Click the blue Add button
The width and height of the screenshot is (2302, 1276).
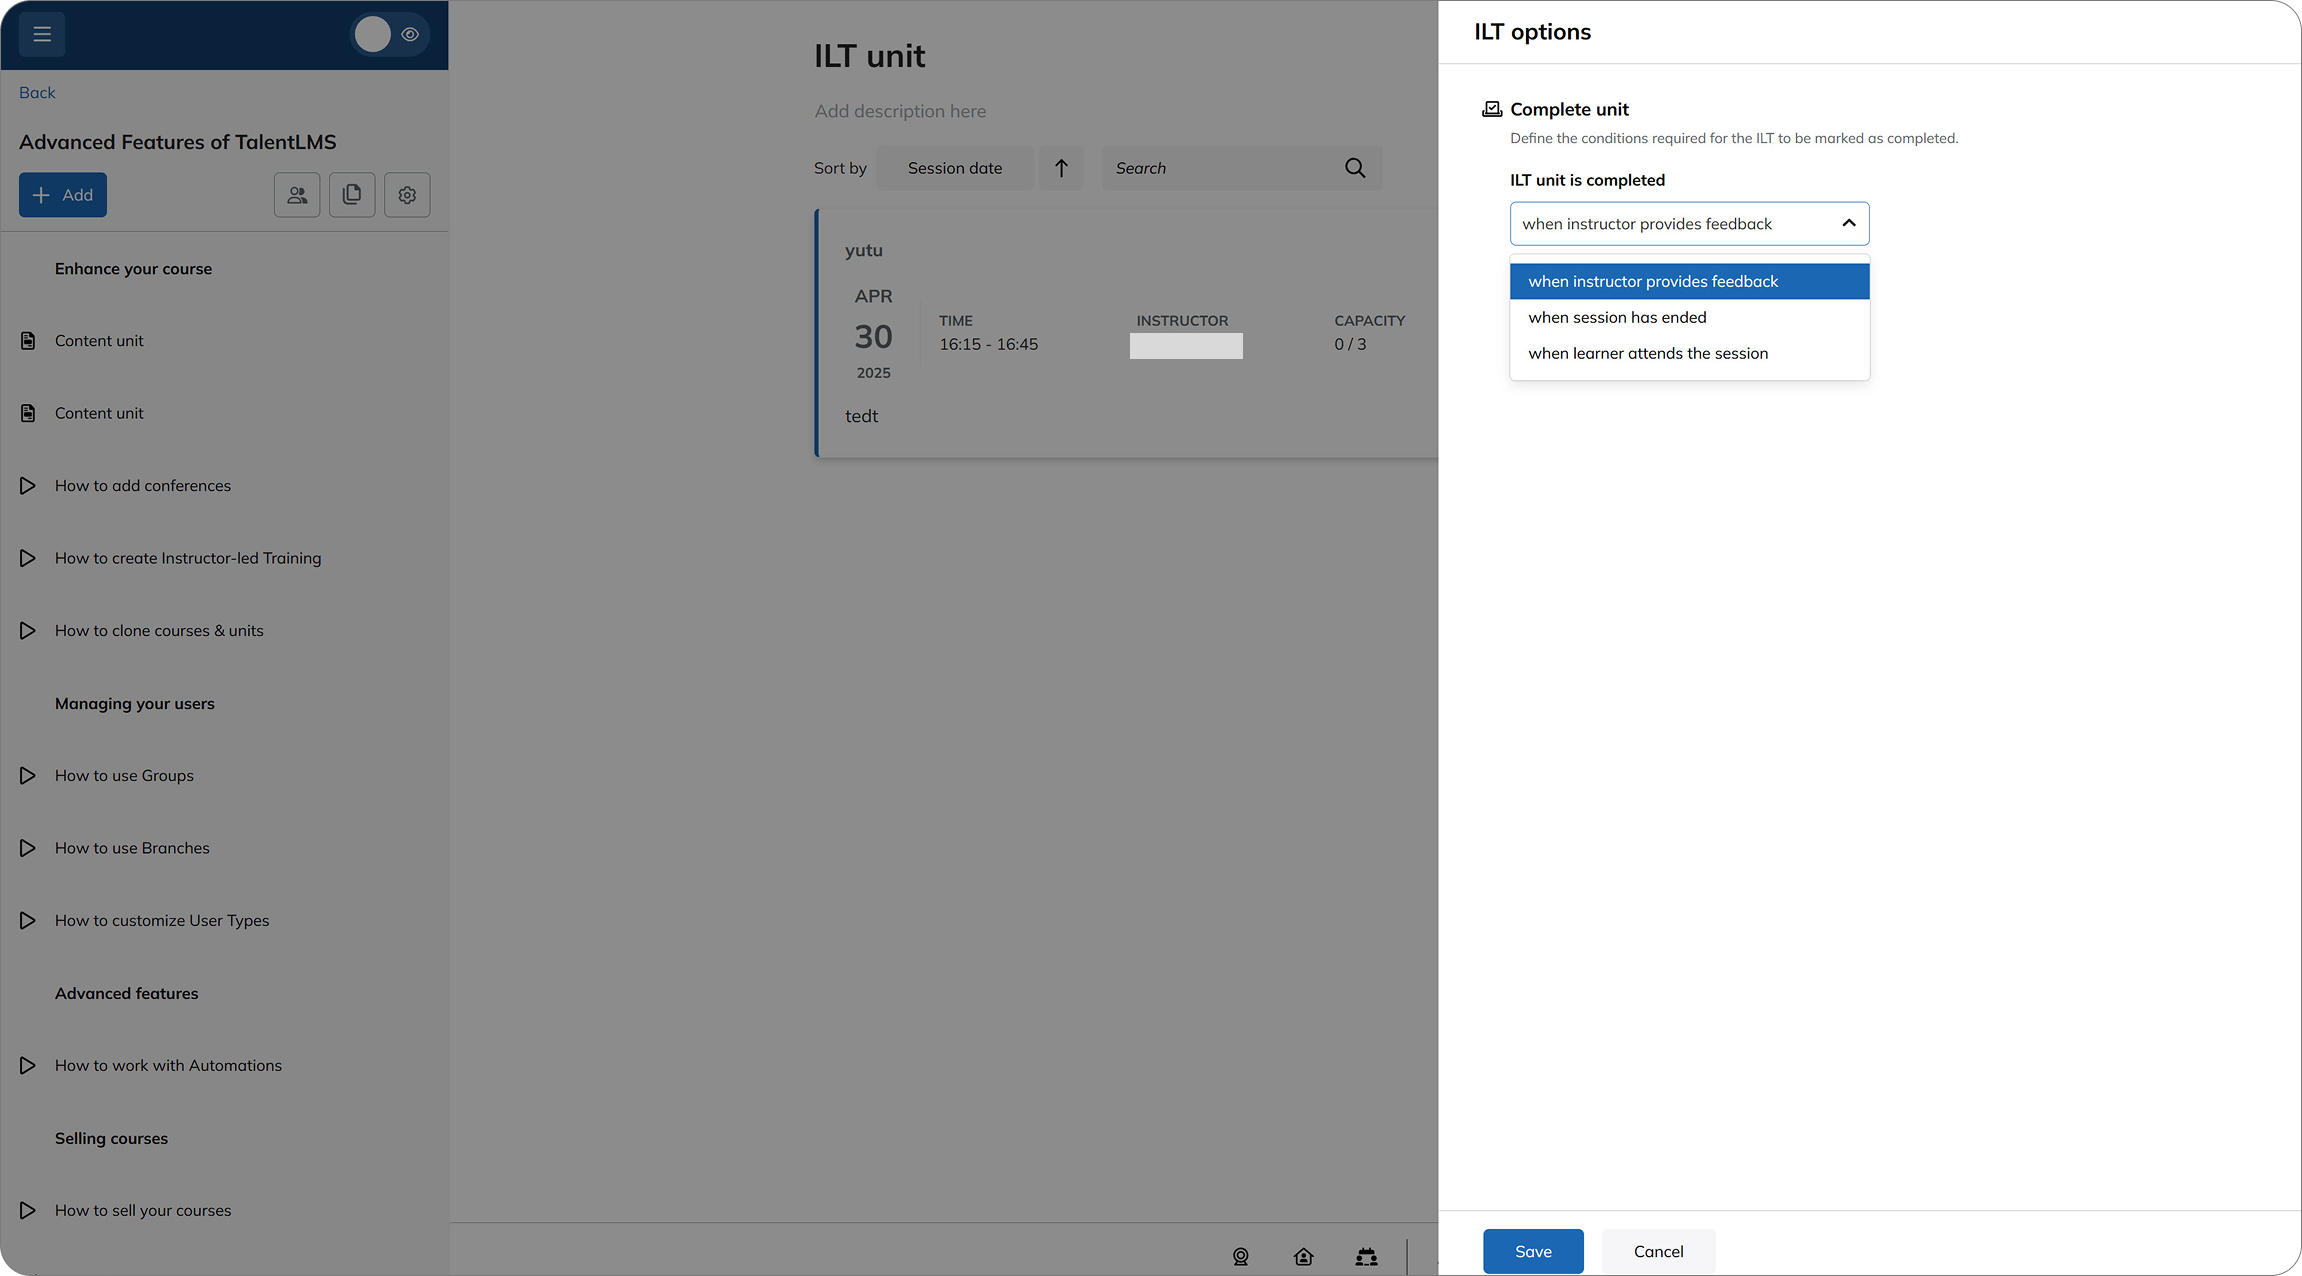pos(63,195)
